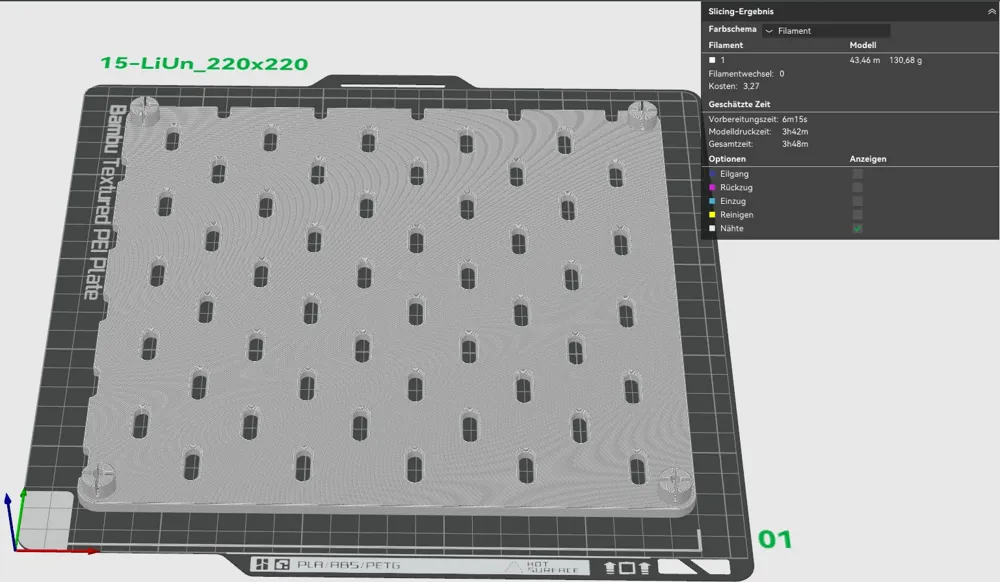
Task: Click the white Nähte color icon
Action: tap(712, 228)
